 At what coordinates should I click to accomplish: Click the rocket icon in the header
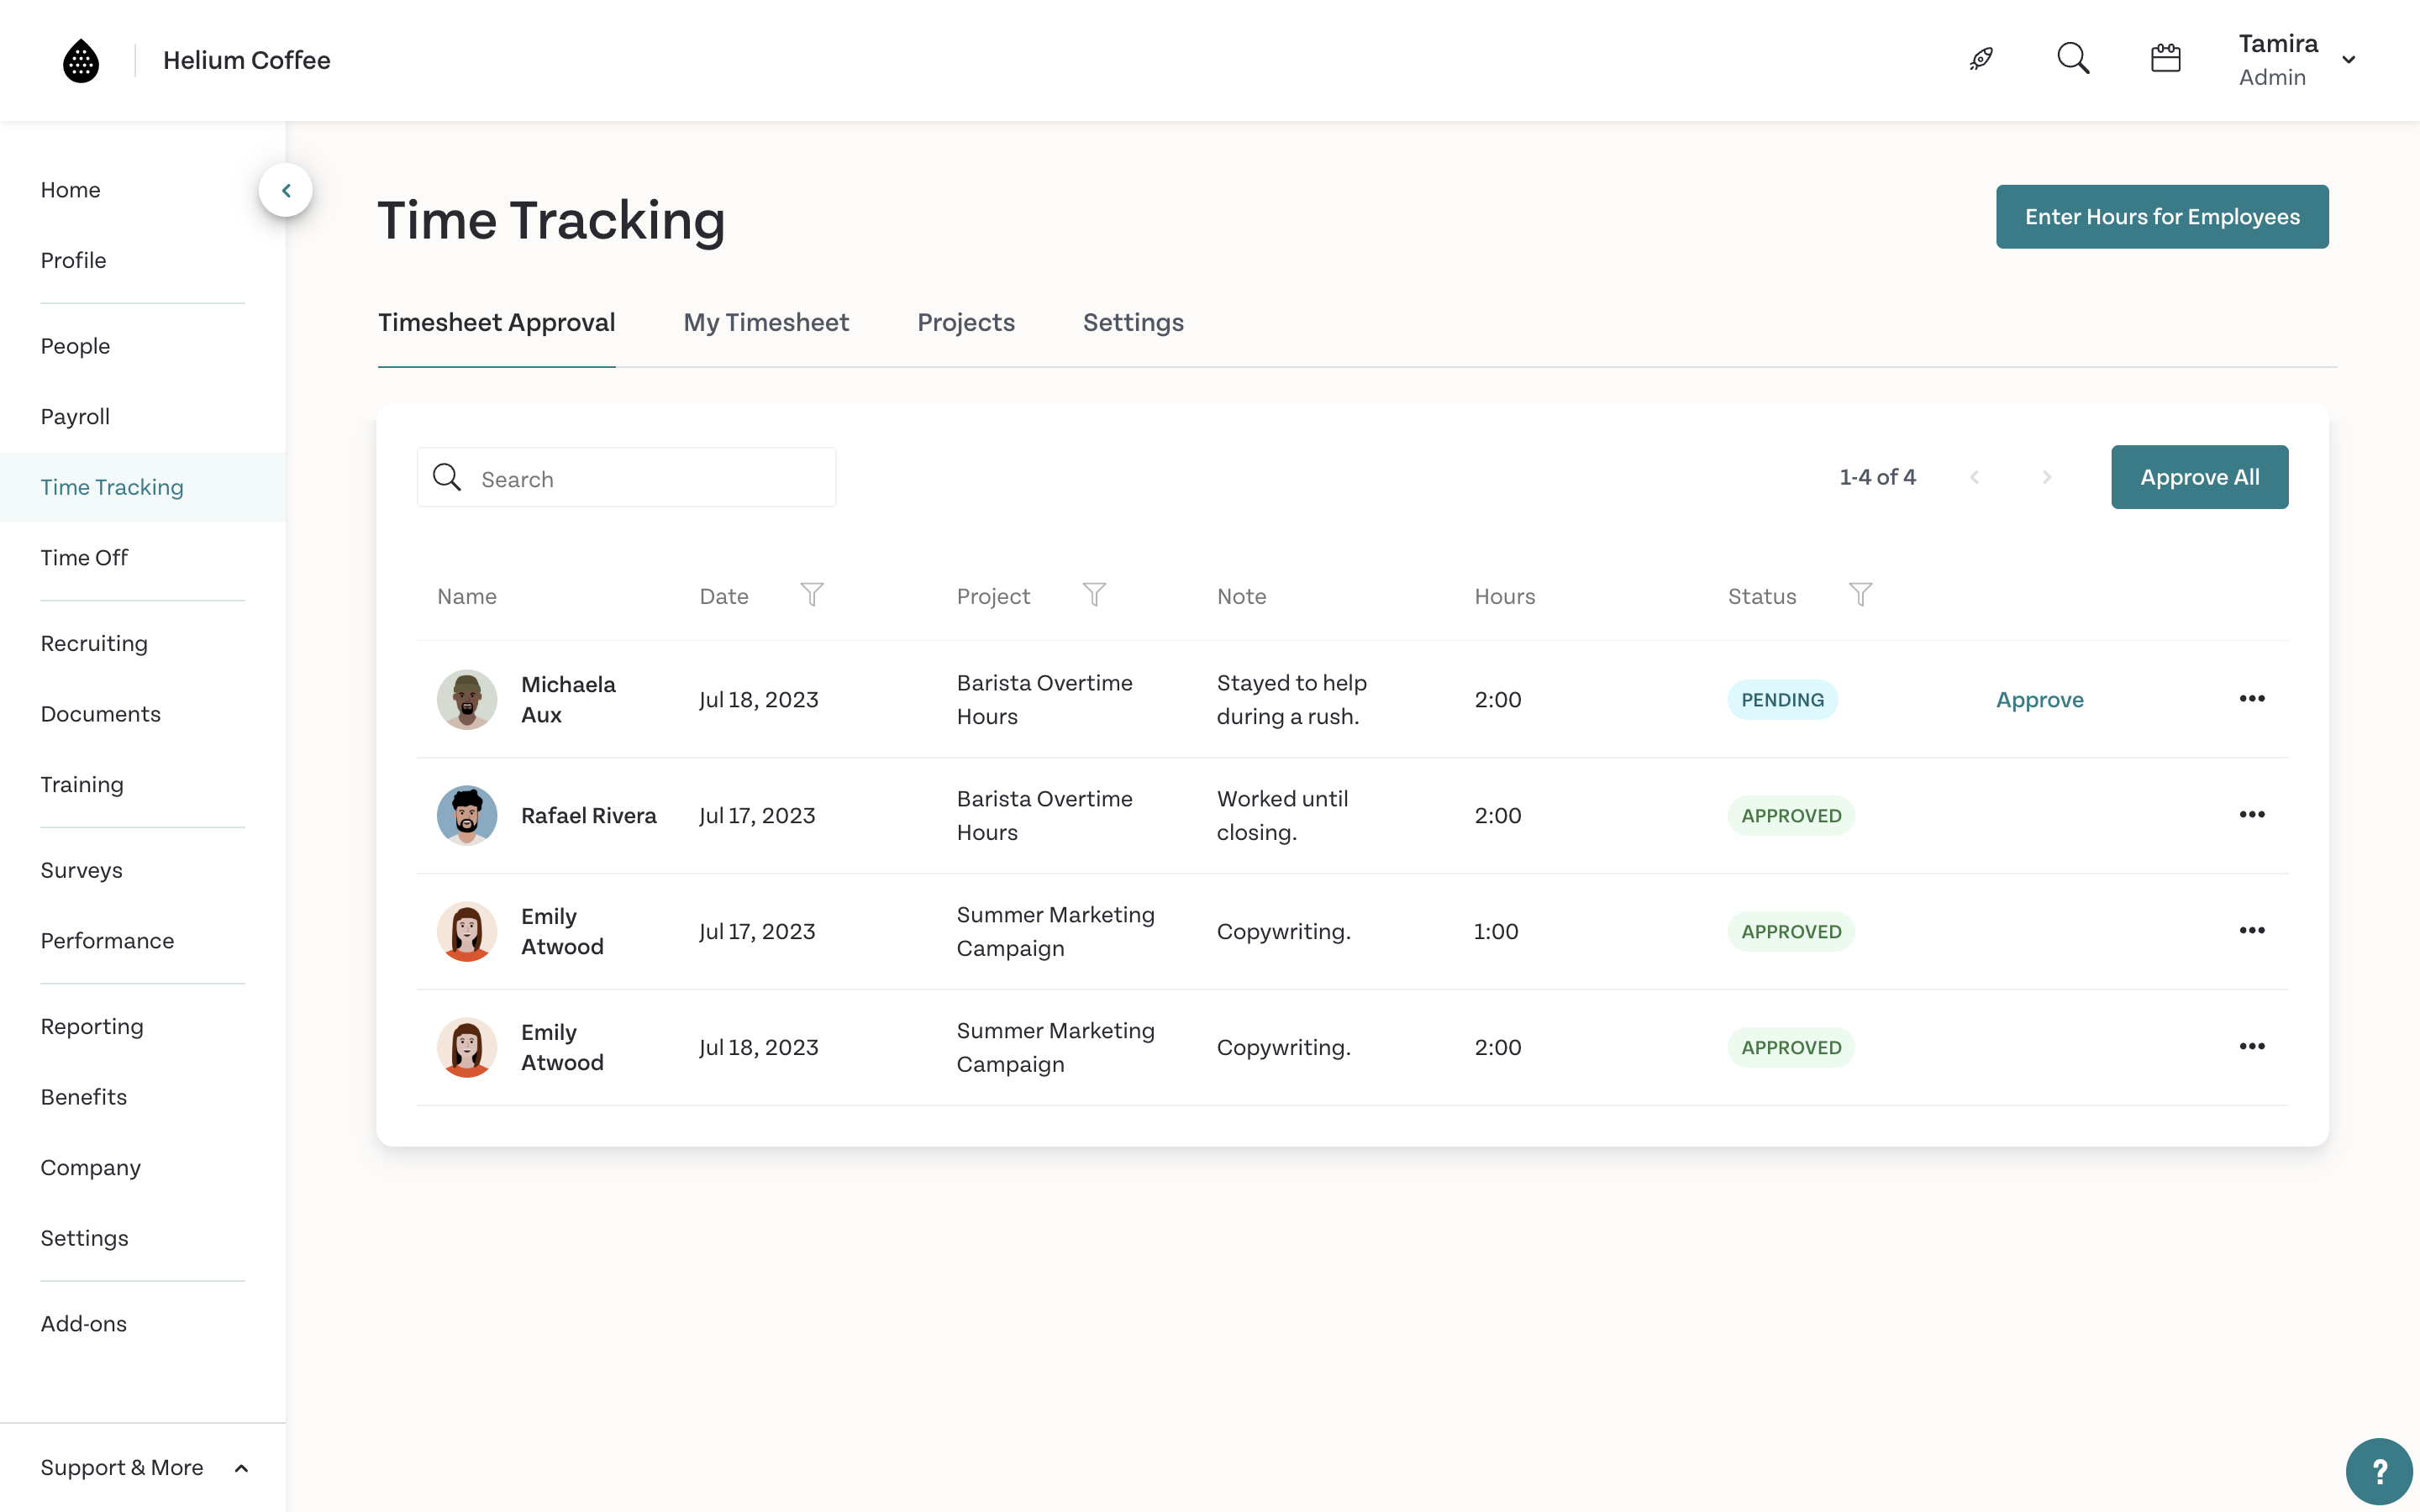point(1981,59)
